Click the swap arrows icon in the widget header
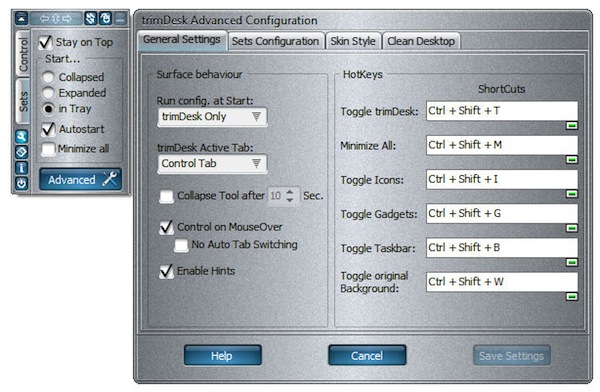This screenshot has width=600, height=392. click(x=90, y=18)
